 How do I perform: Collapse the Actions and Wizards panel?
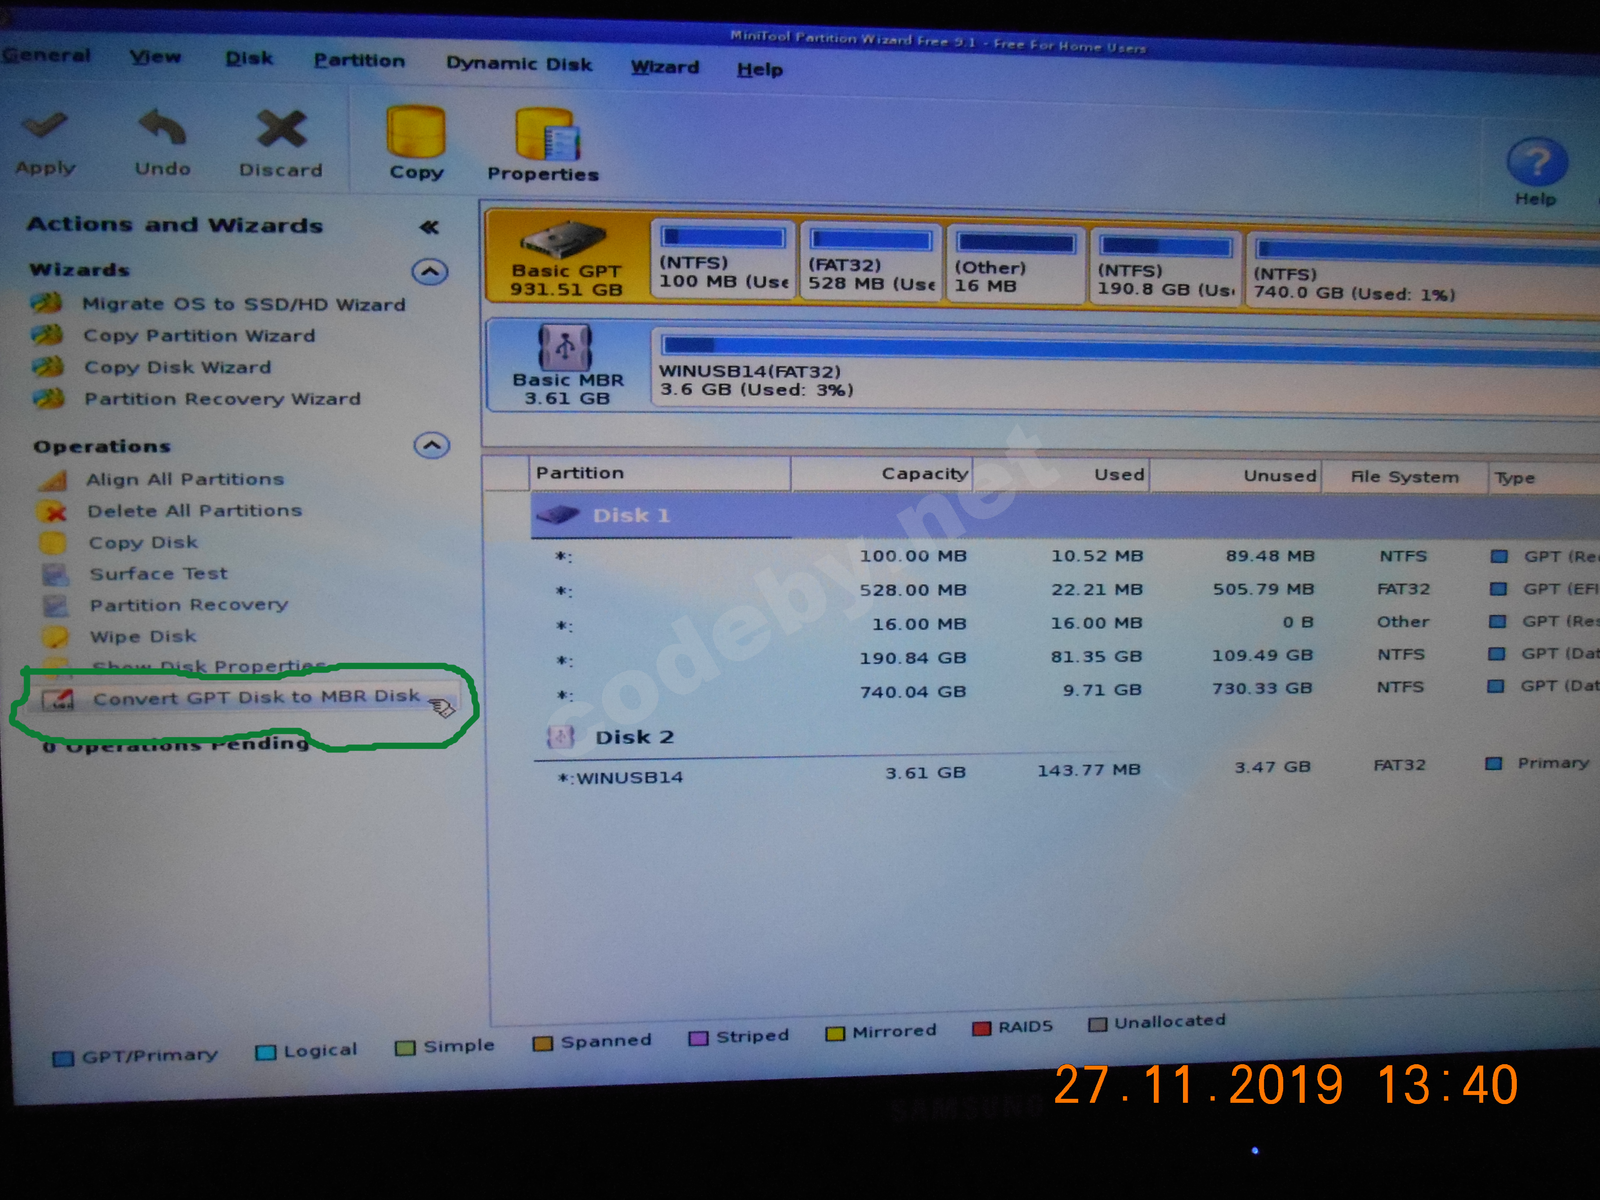[x=429, y=227]
